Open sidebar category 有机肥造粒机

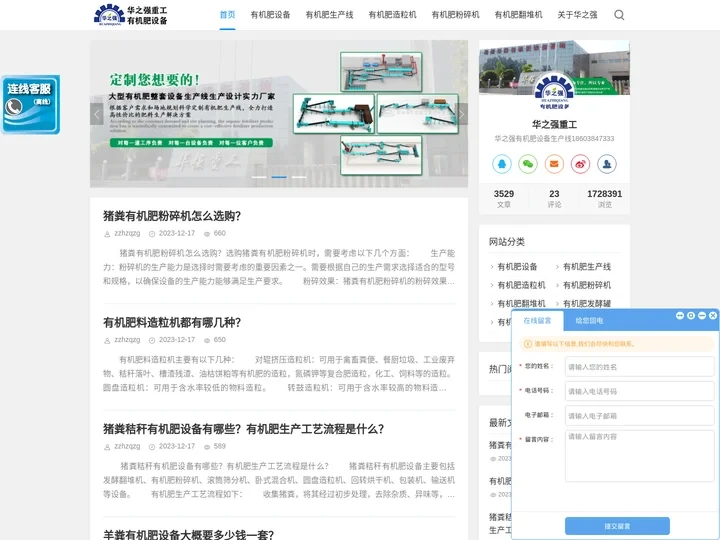(x=521, y=285)
